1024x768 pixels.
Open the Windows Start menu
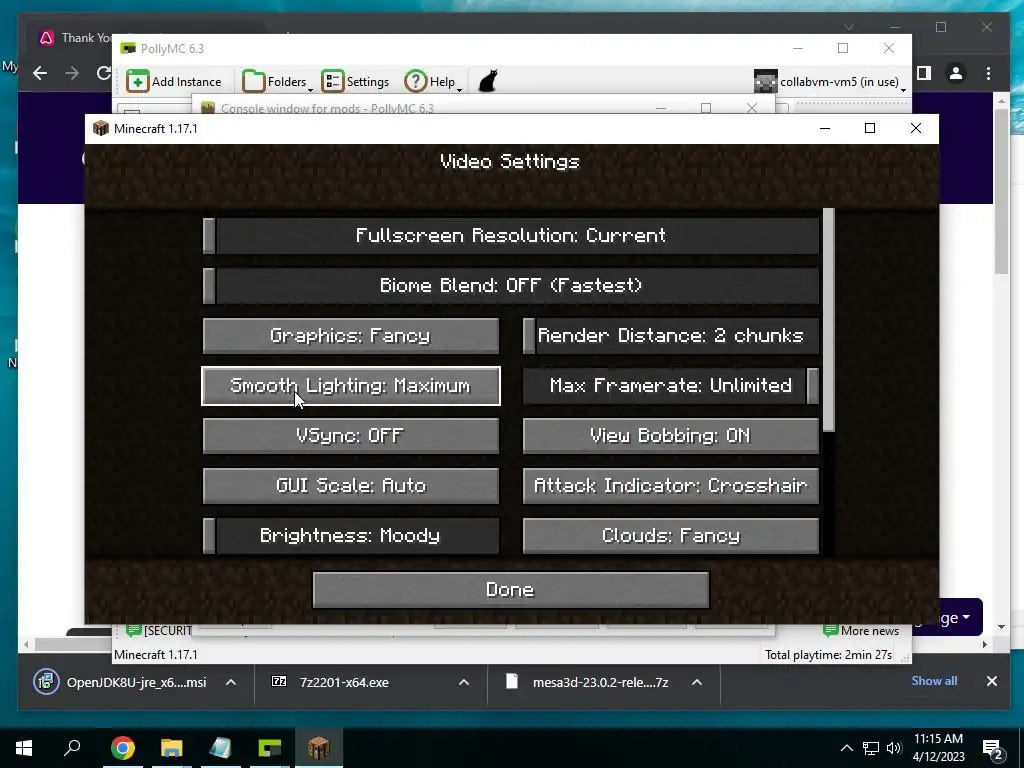pos(24,748)
